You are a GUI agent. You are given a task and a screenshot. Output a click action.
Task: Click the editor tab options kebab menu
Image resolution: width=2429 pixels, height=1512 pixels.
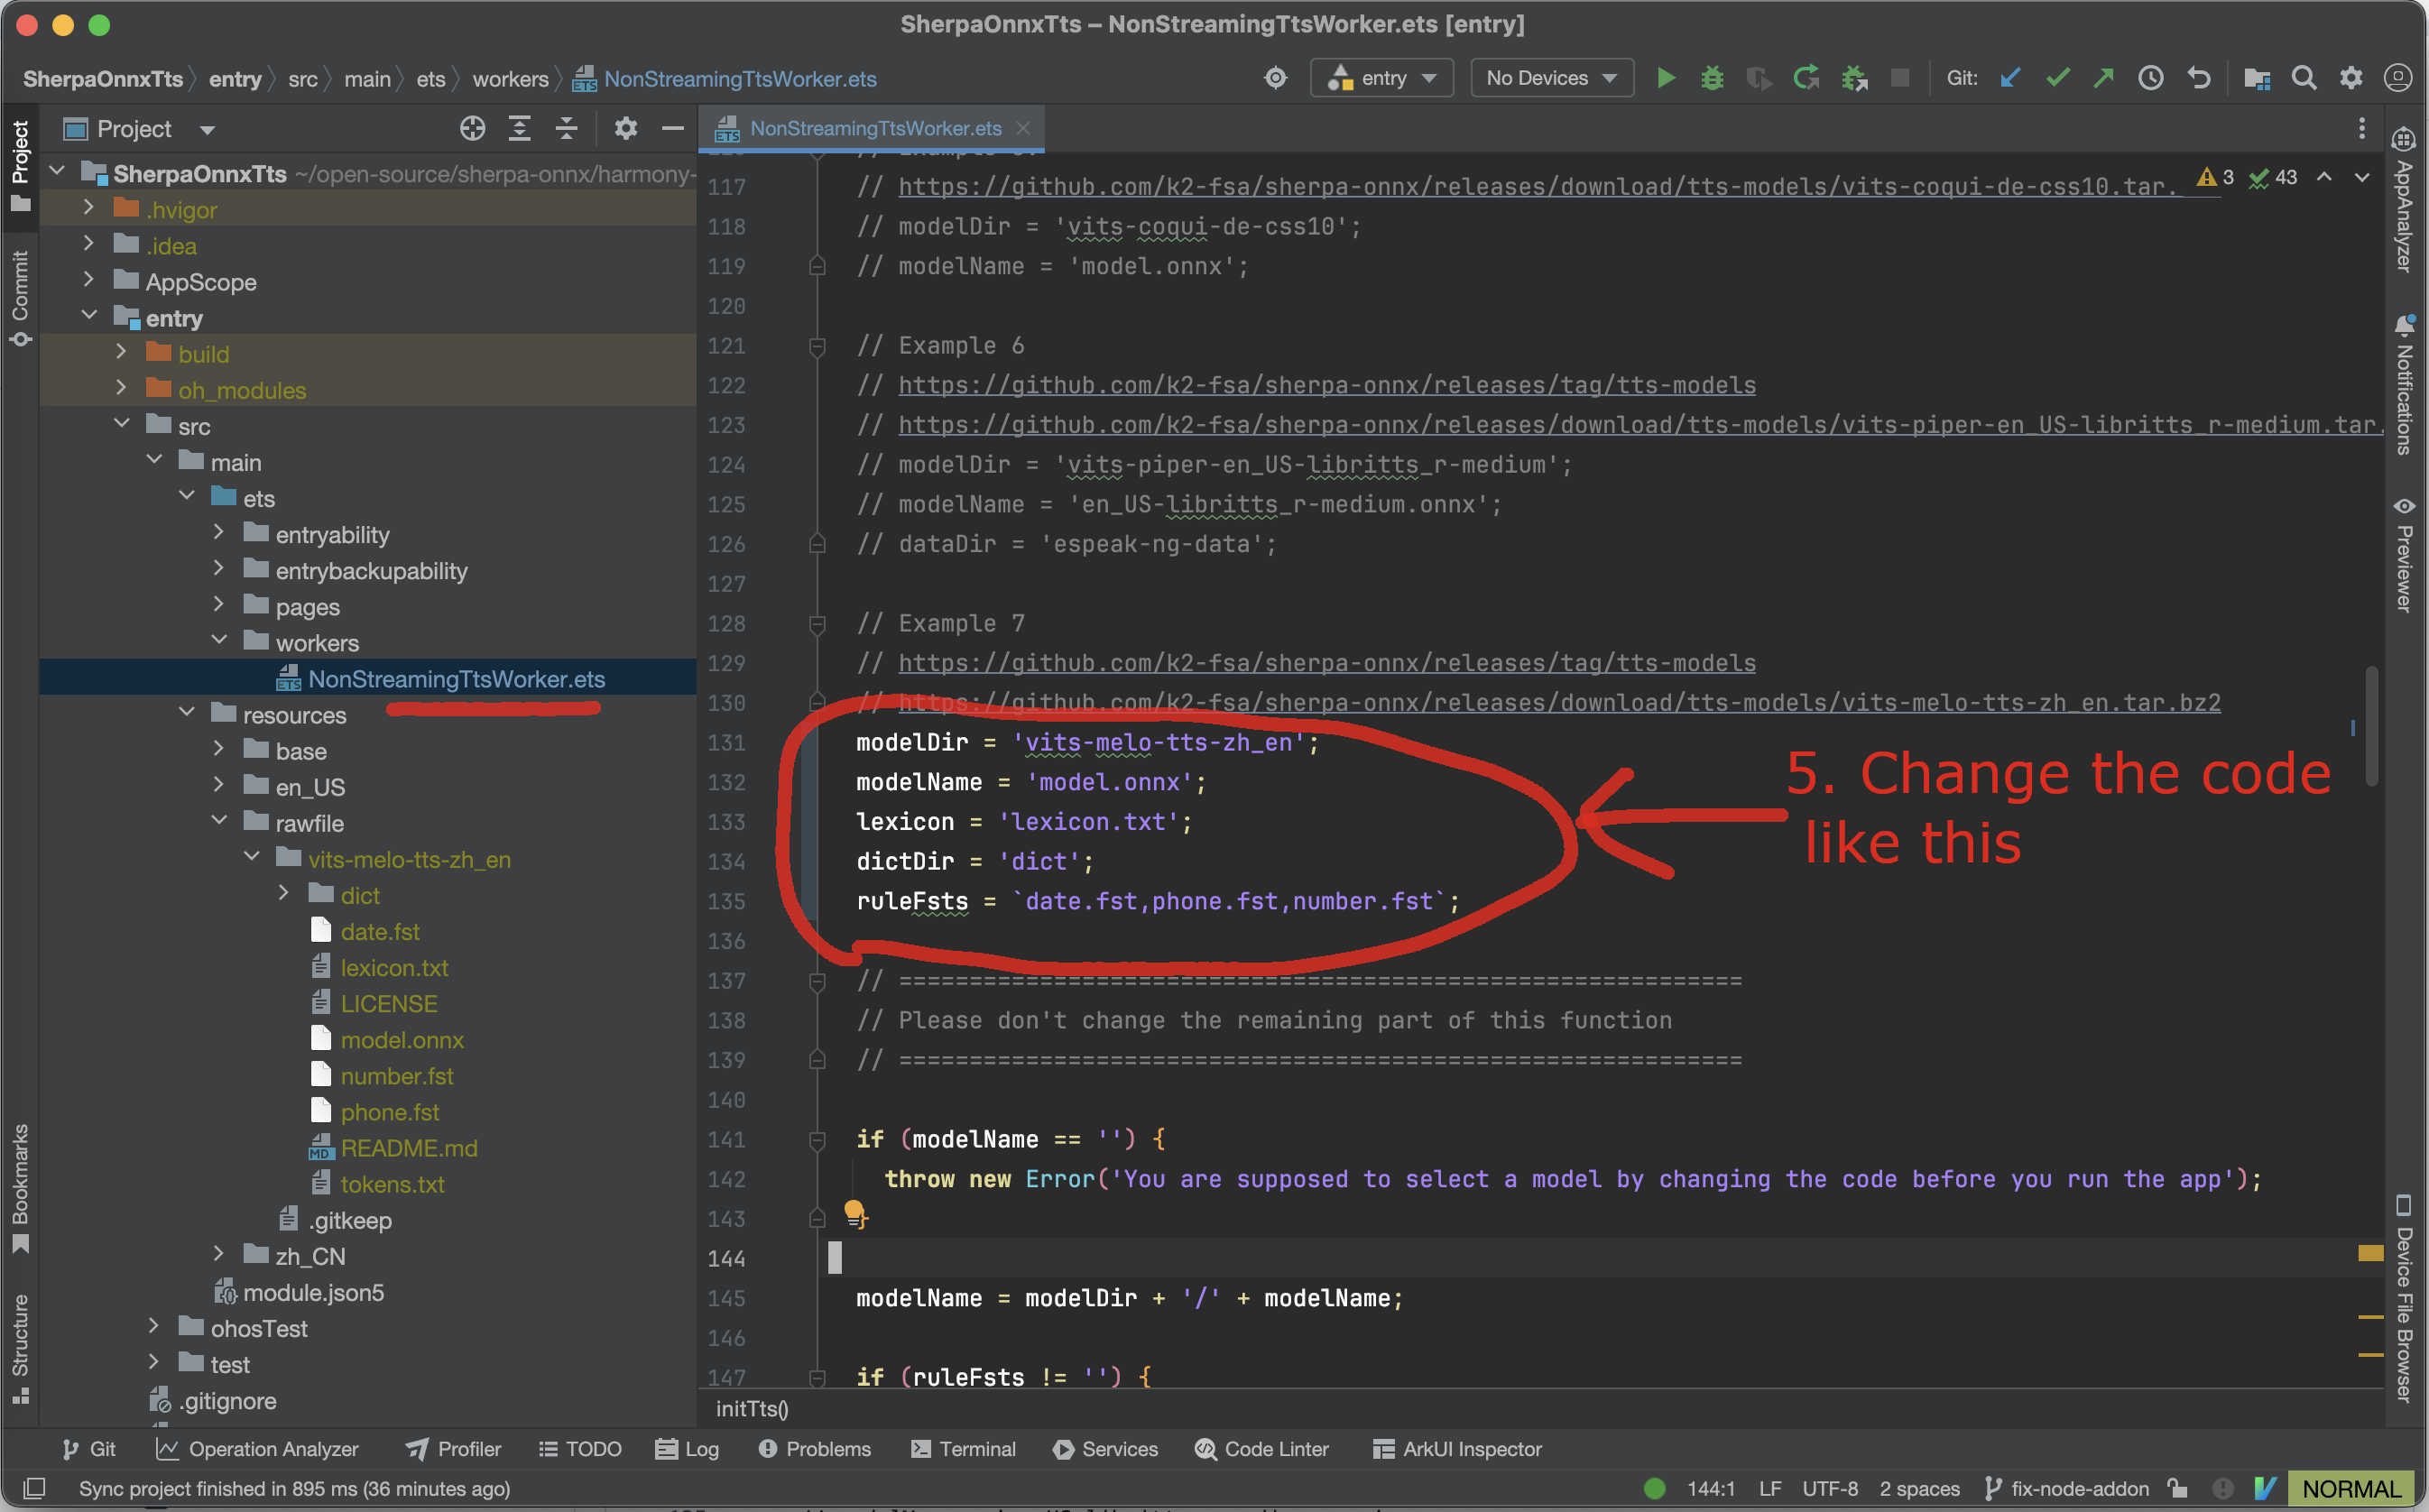tap(2362, 128)
